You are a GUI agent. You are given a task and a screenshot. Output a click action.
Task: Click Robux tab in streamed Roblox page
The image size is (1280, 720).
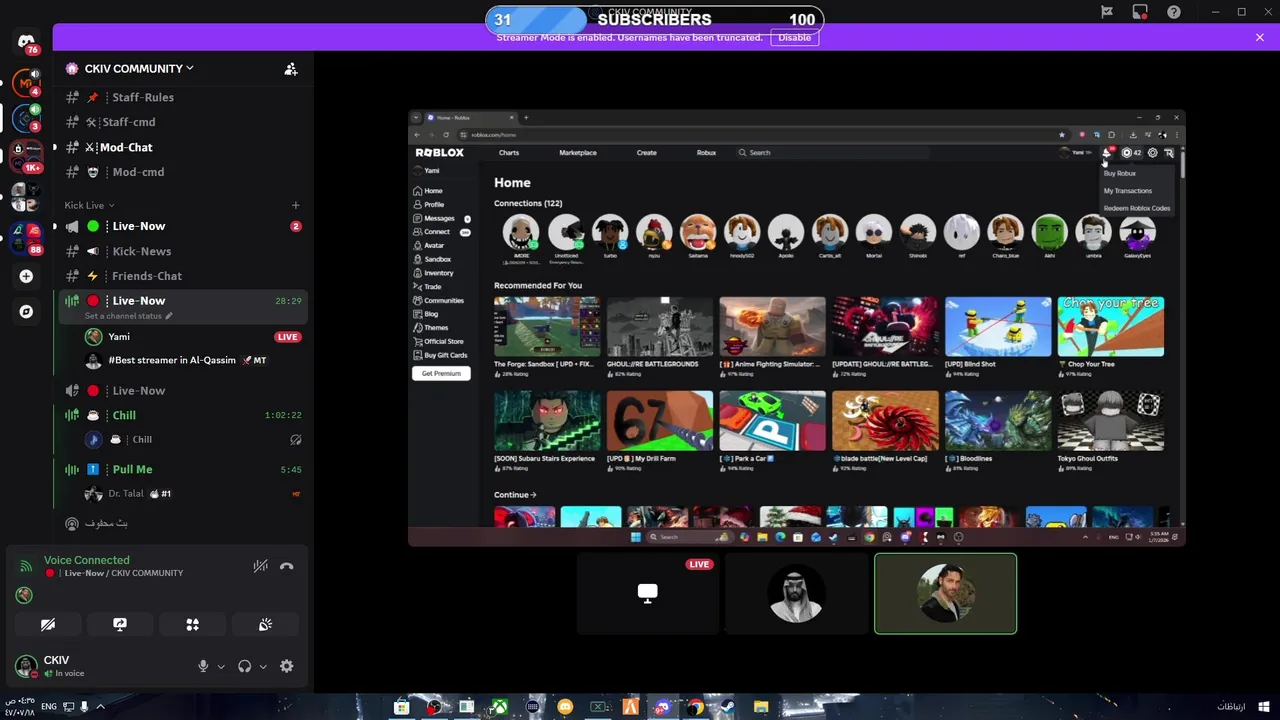706,153
